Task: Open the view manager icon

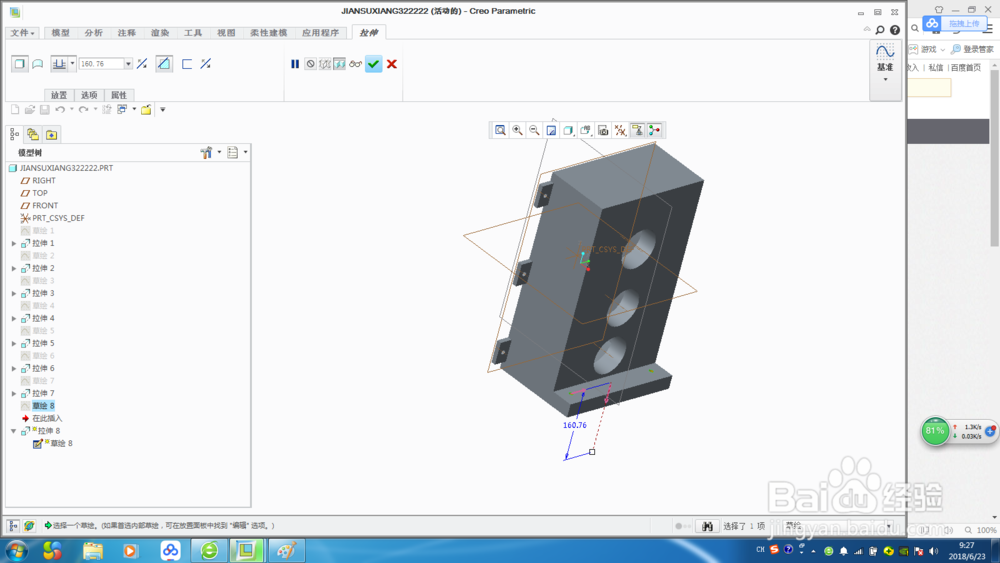Action: pyautogui.click(x=603, y=130)
